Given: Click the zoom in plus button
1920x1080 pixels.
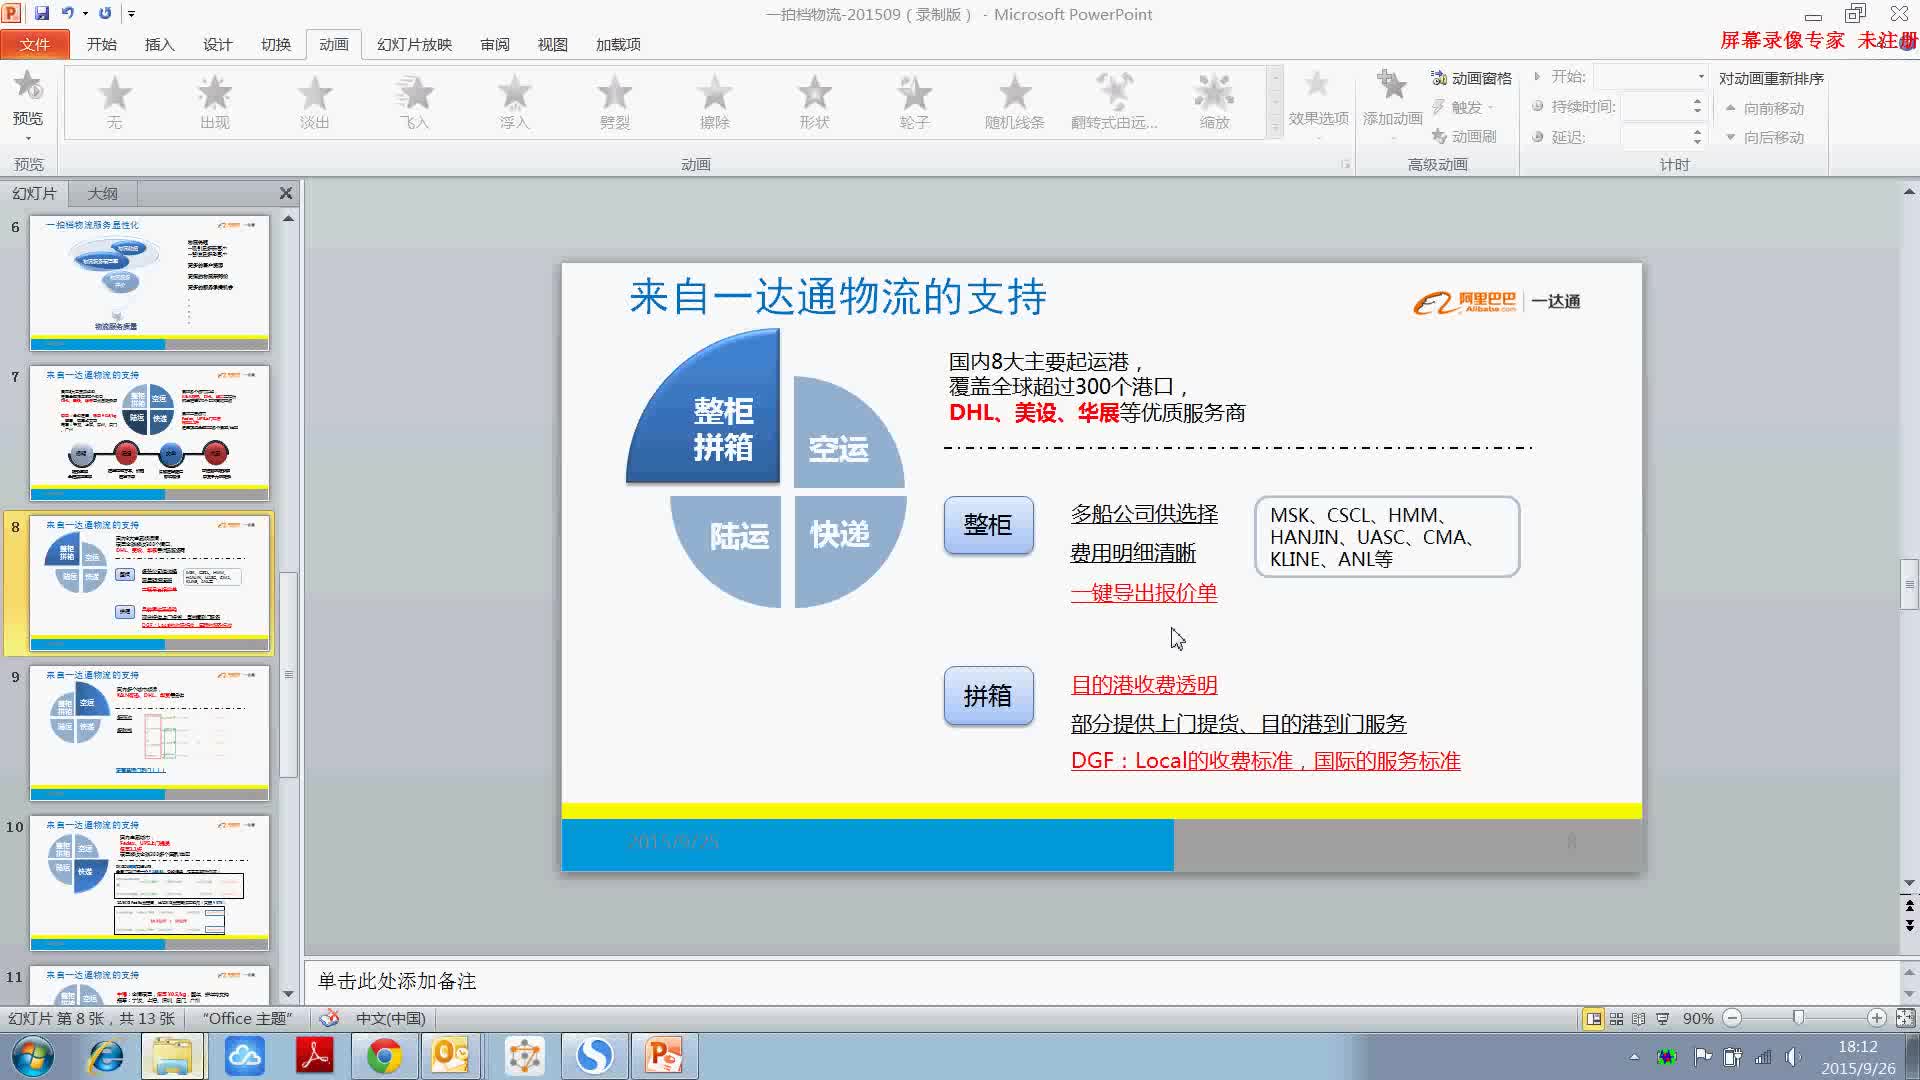Looking at the screenshot, I should coord(1876,1018).
